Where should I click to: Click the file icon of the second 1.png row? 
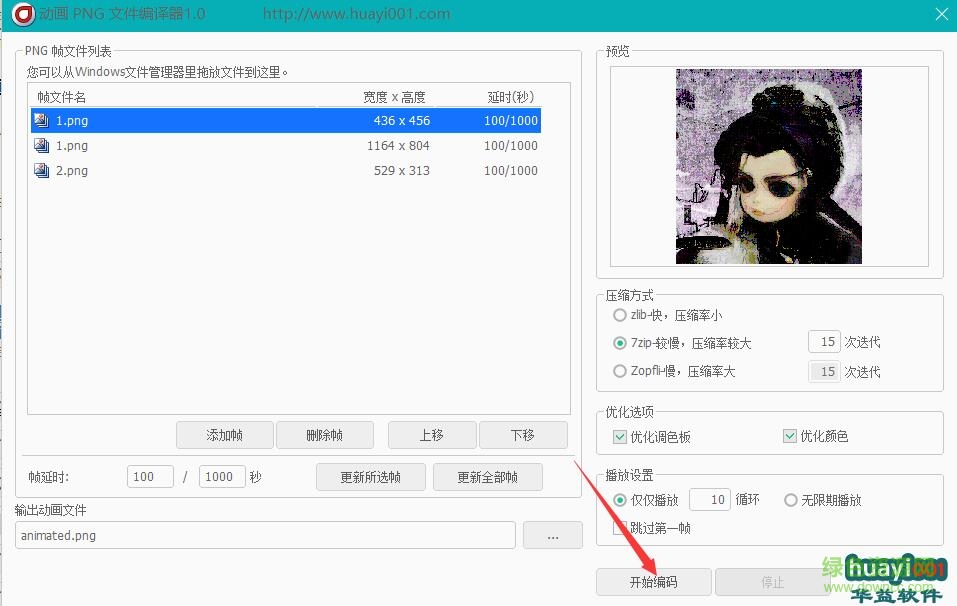point(40,145)
